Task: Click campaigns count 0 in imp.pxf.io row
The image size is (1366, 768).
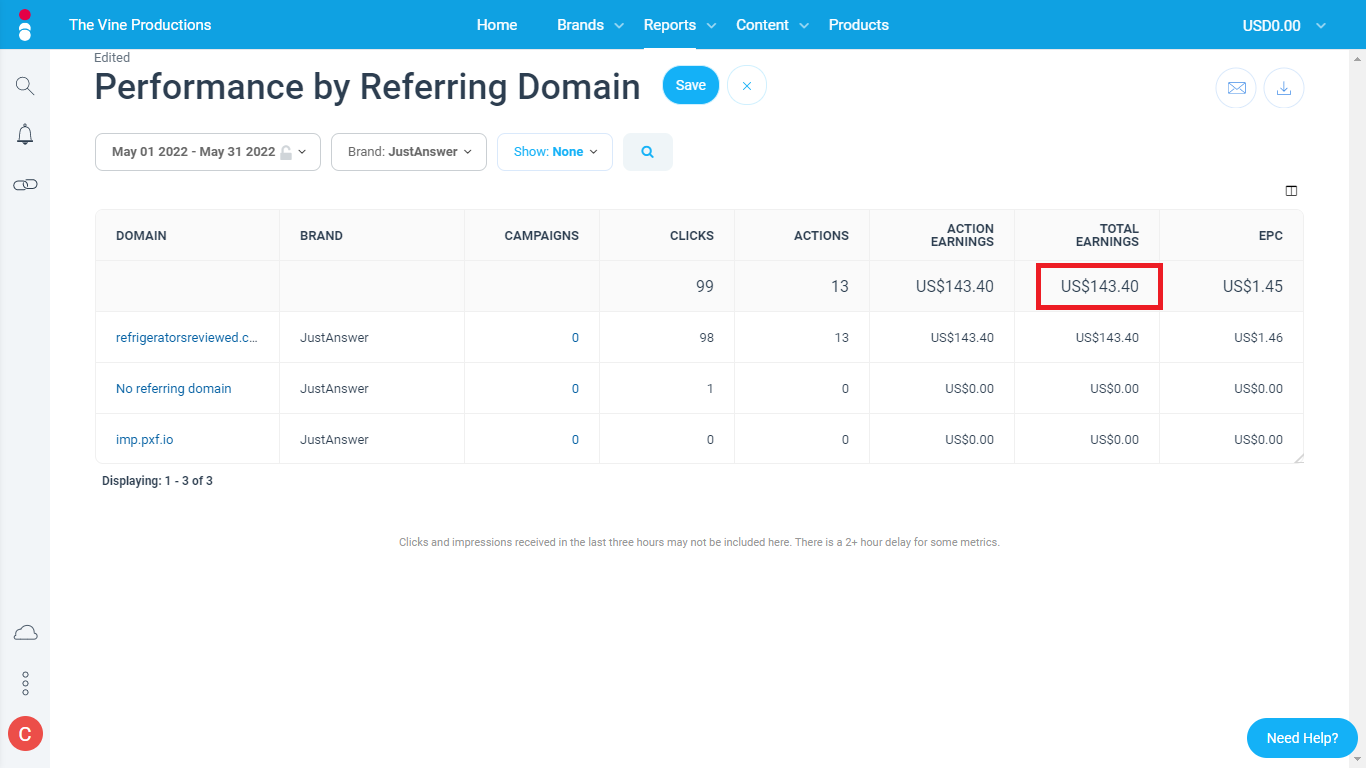Action: click(x=575, y=440)
